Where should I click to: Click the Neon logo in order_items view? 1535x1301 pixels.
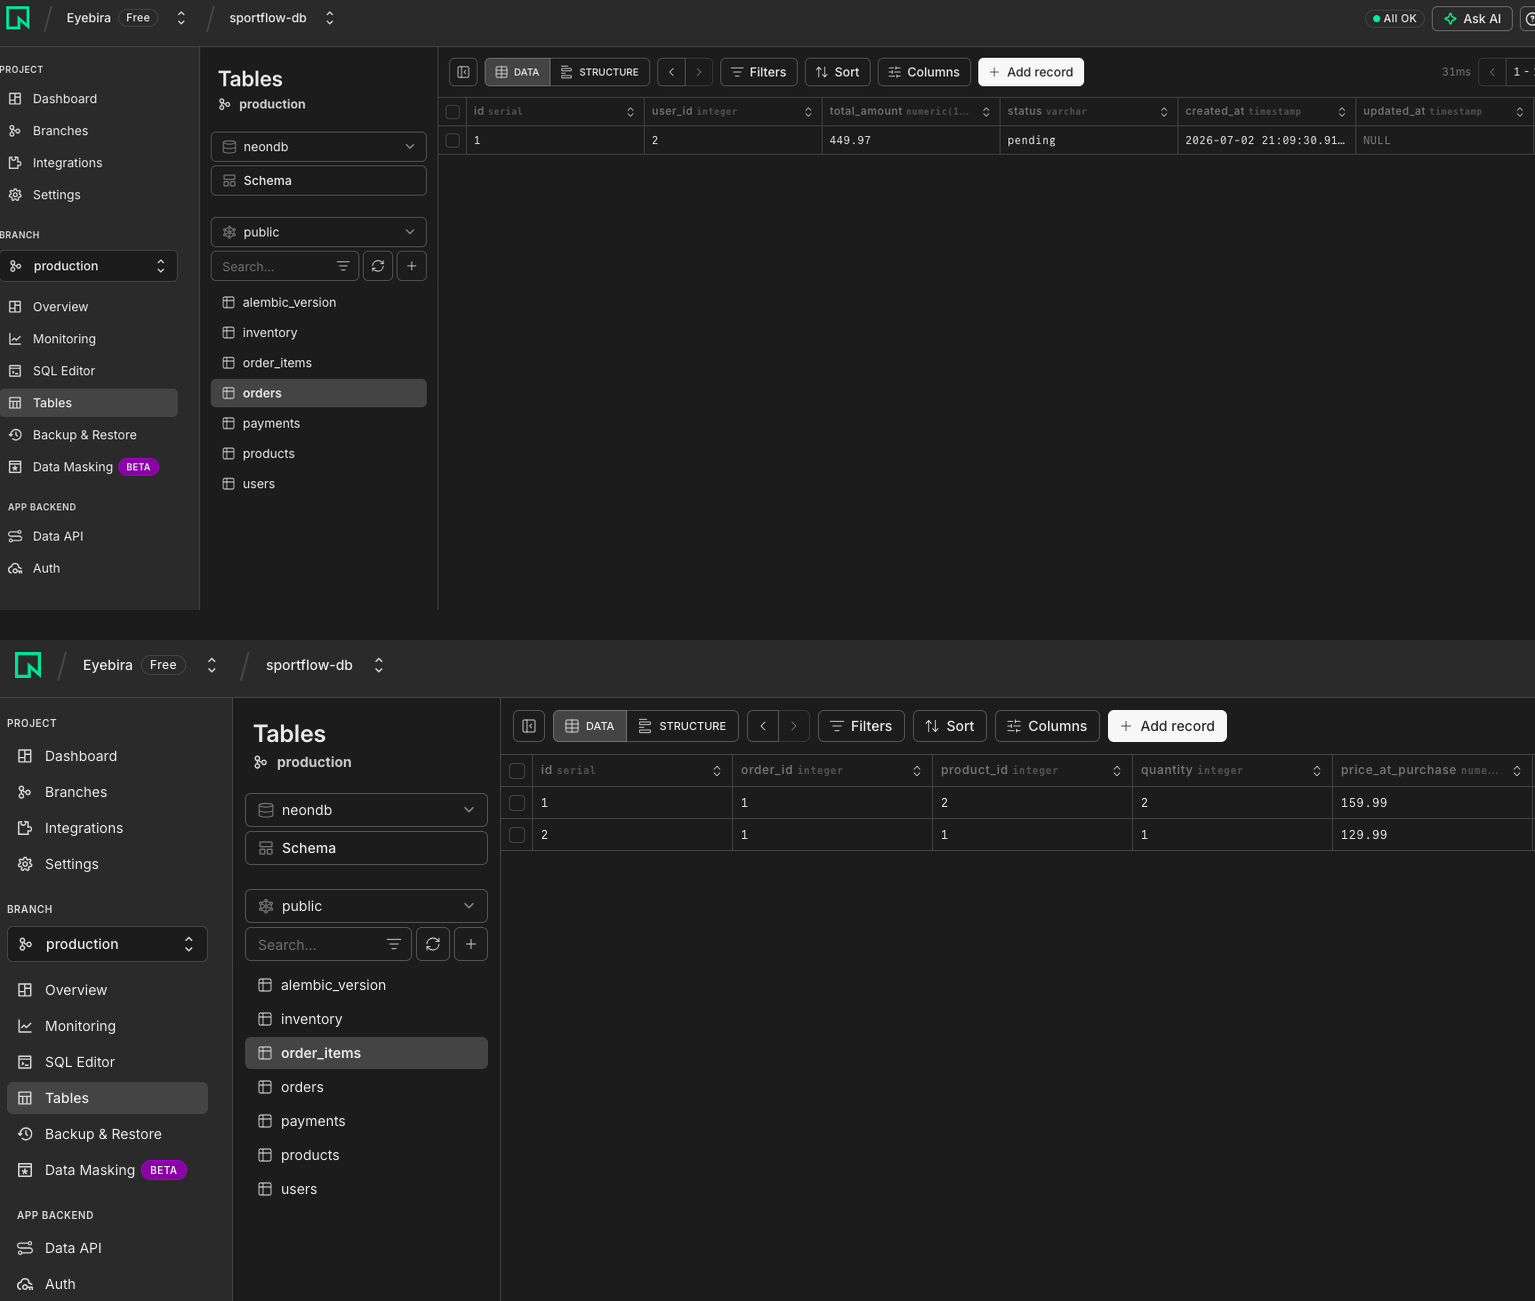coord(28,665)
